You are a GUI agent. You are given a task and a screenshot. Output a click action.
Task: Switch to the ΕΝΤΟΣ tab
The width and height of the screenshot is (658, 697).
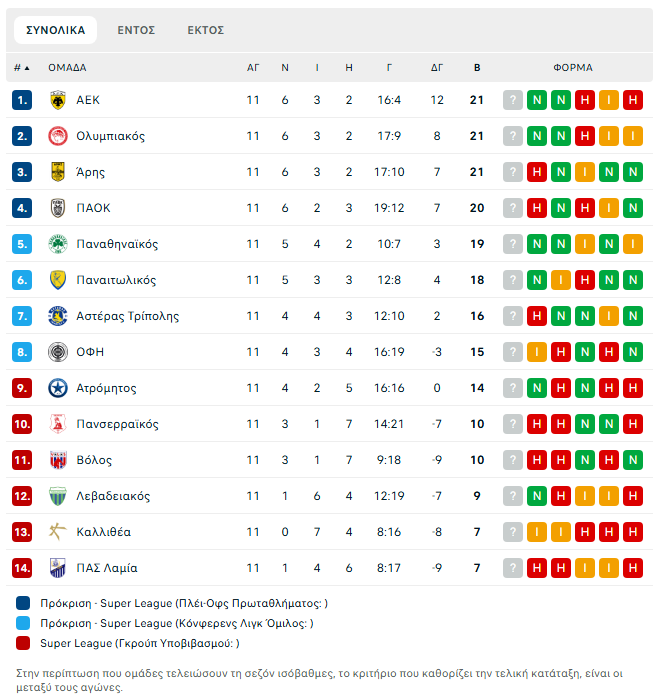(x=136, y=30)
